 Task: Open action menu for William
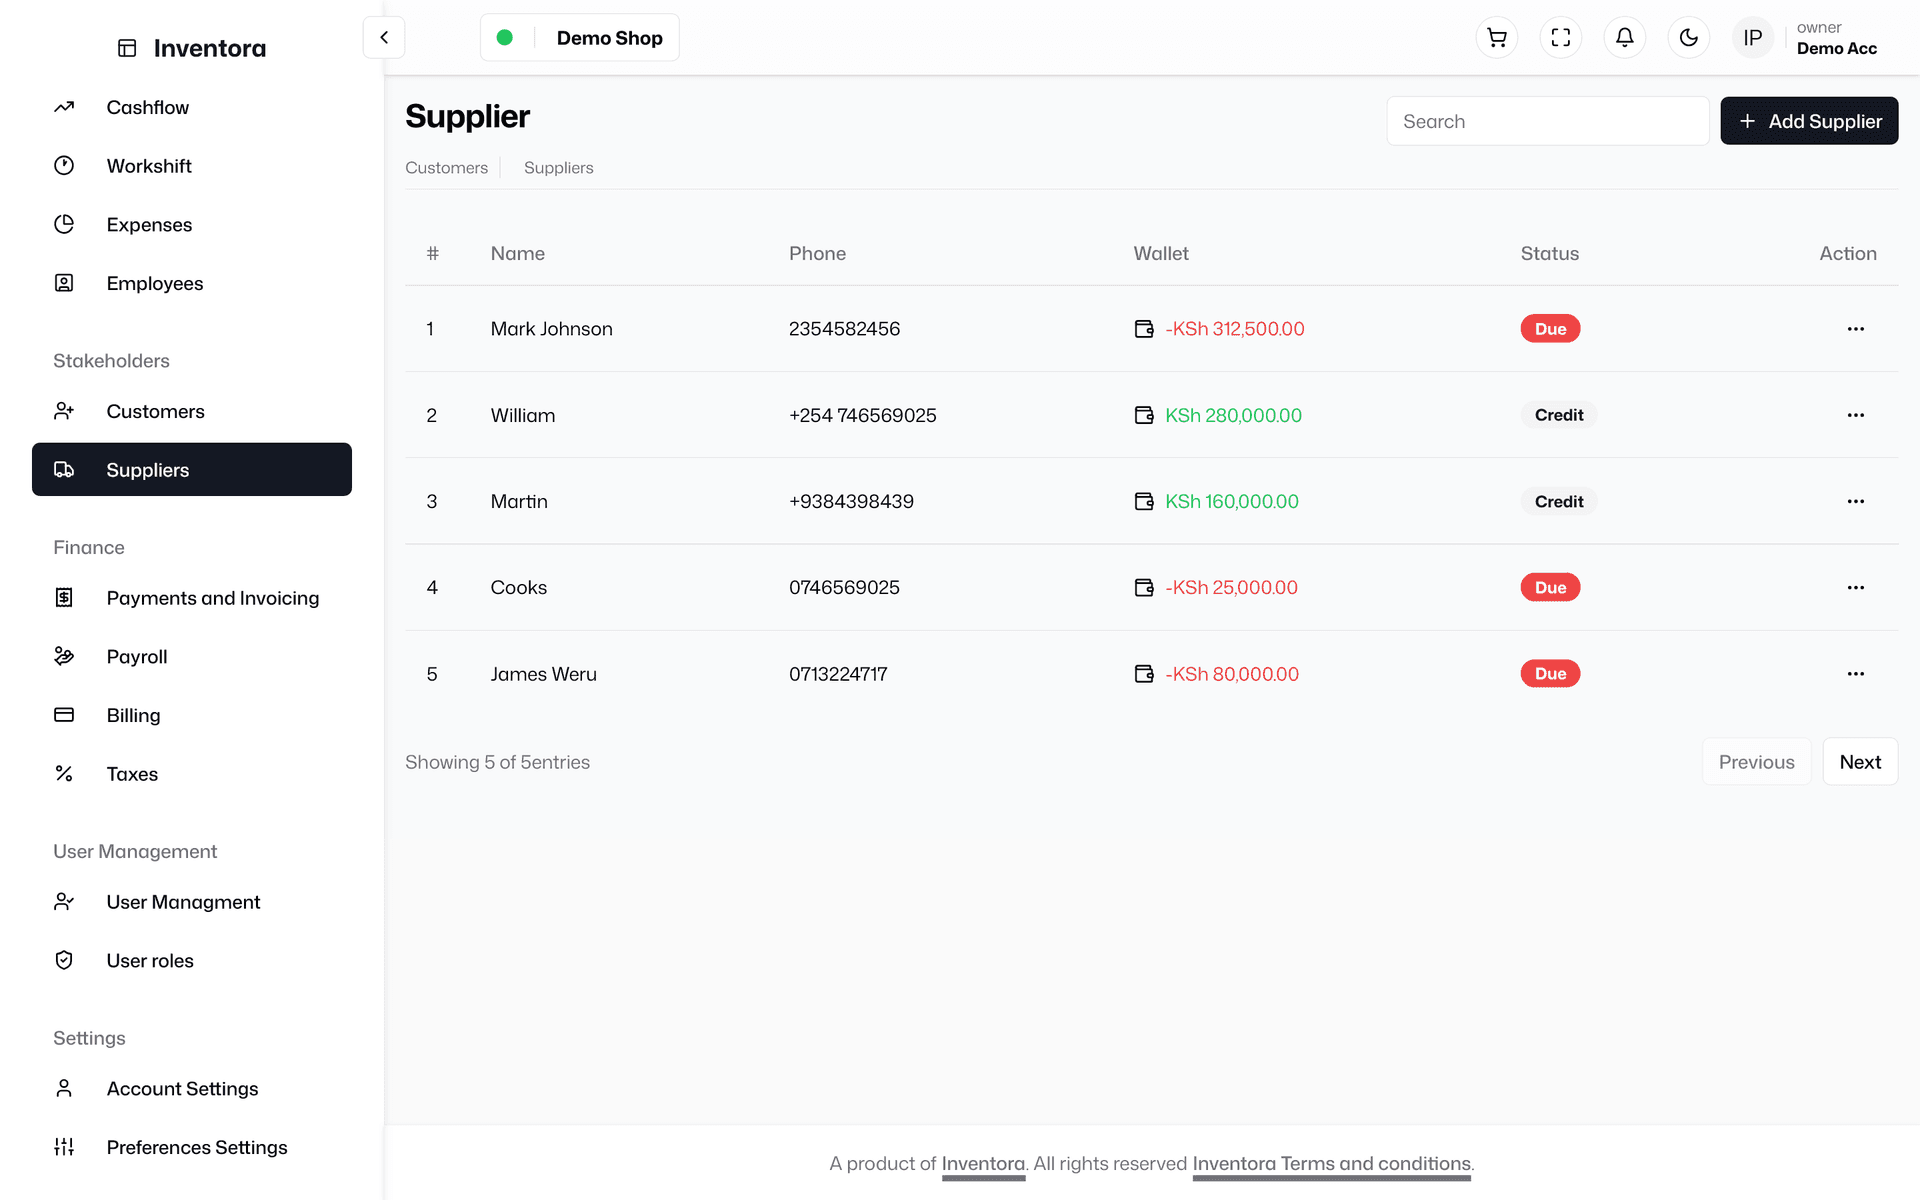click(1856, 415)
